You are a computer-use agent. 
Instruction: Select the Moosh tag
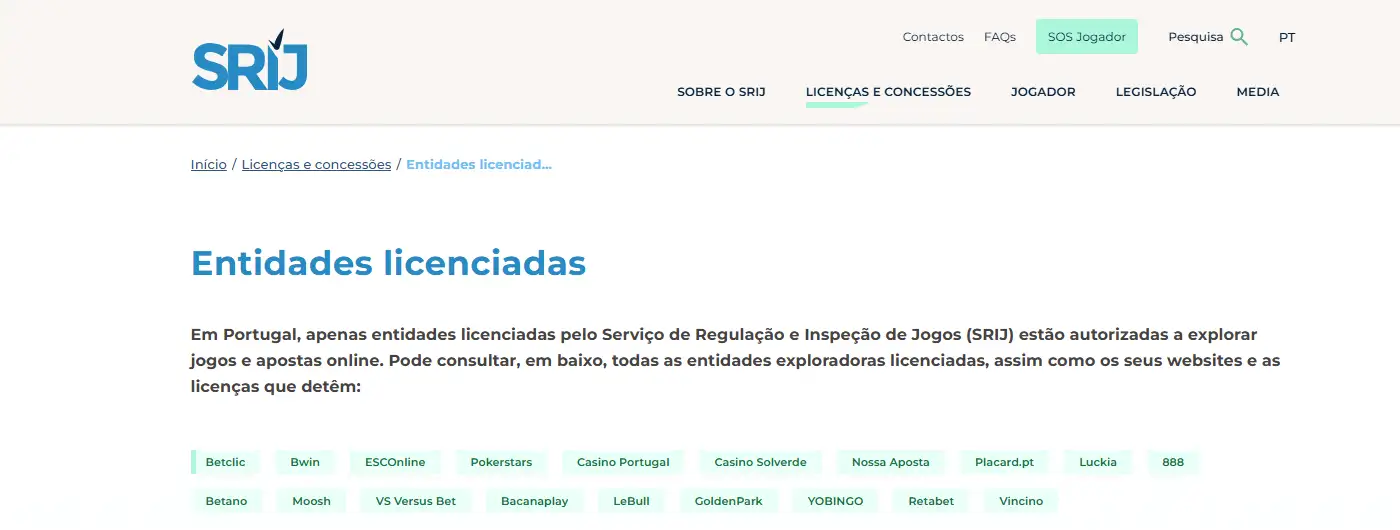click(311, 501)
